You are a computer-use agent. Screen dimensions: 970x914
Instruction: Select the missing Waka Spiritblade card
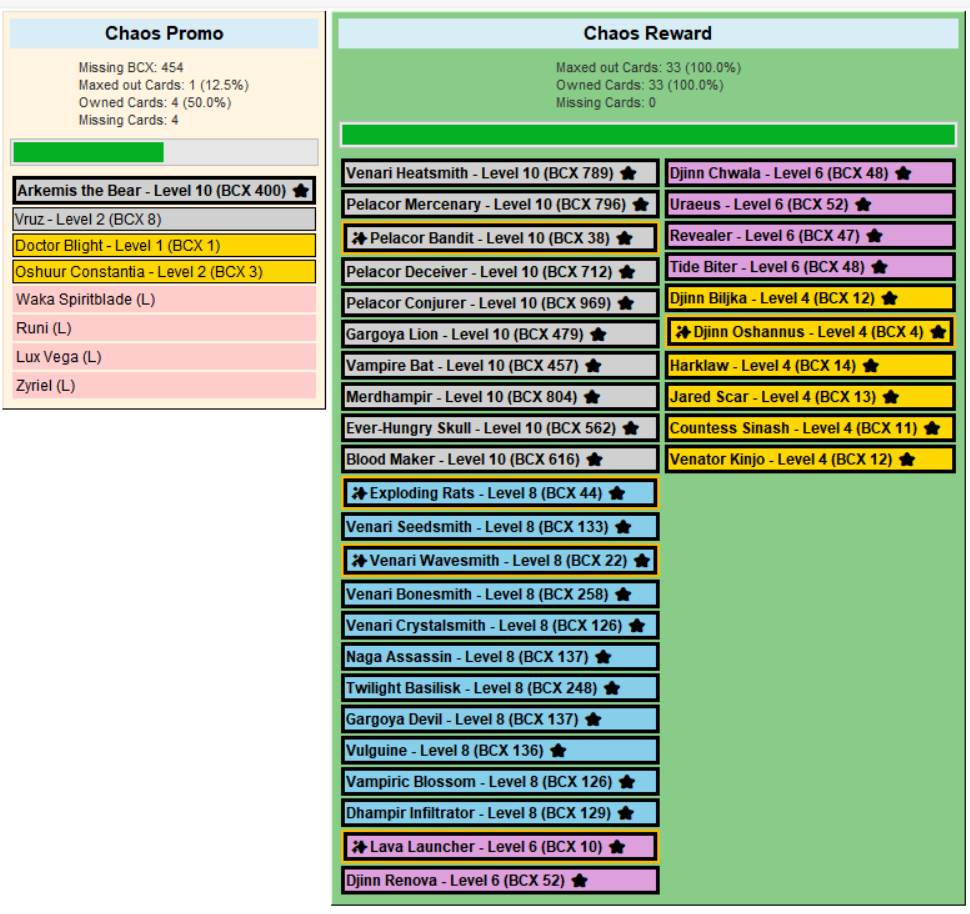[x=165, y=300]
